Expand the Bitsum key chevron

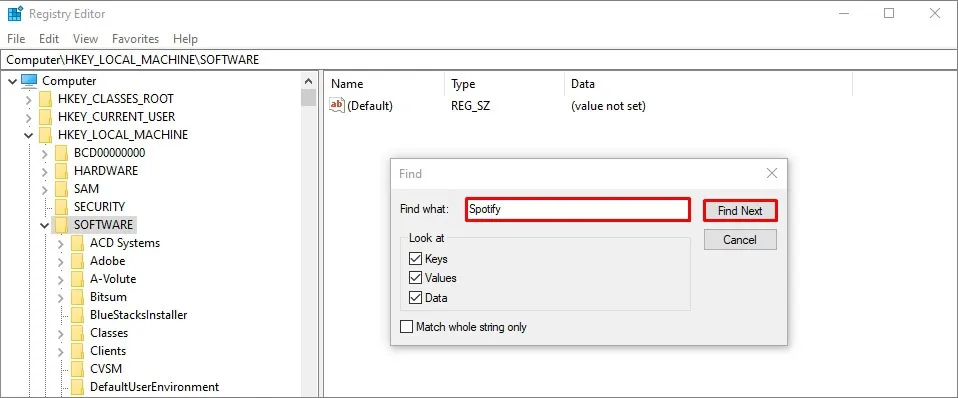[60, 298]
